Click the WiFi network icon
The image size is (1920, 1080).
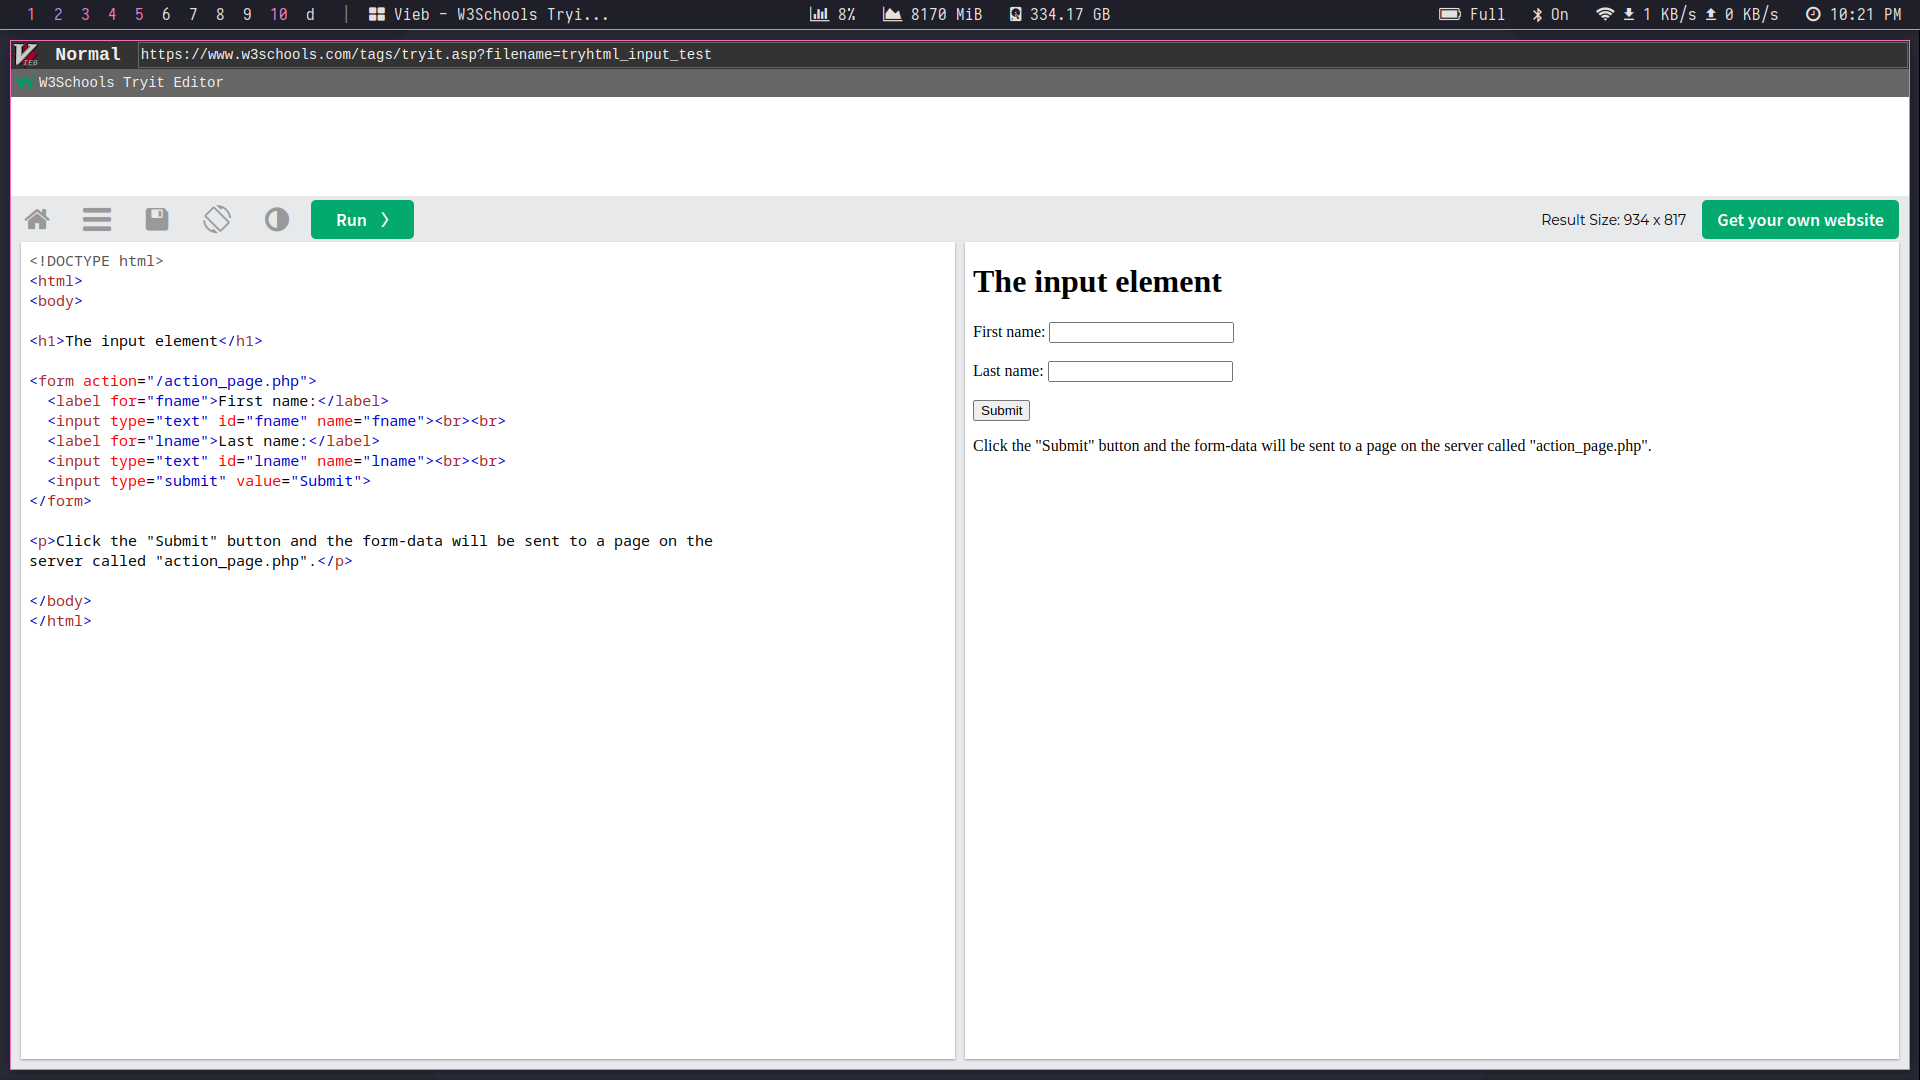(1604, 14)
